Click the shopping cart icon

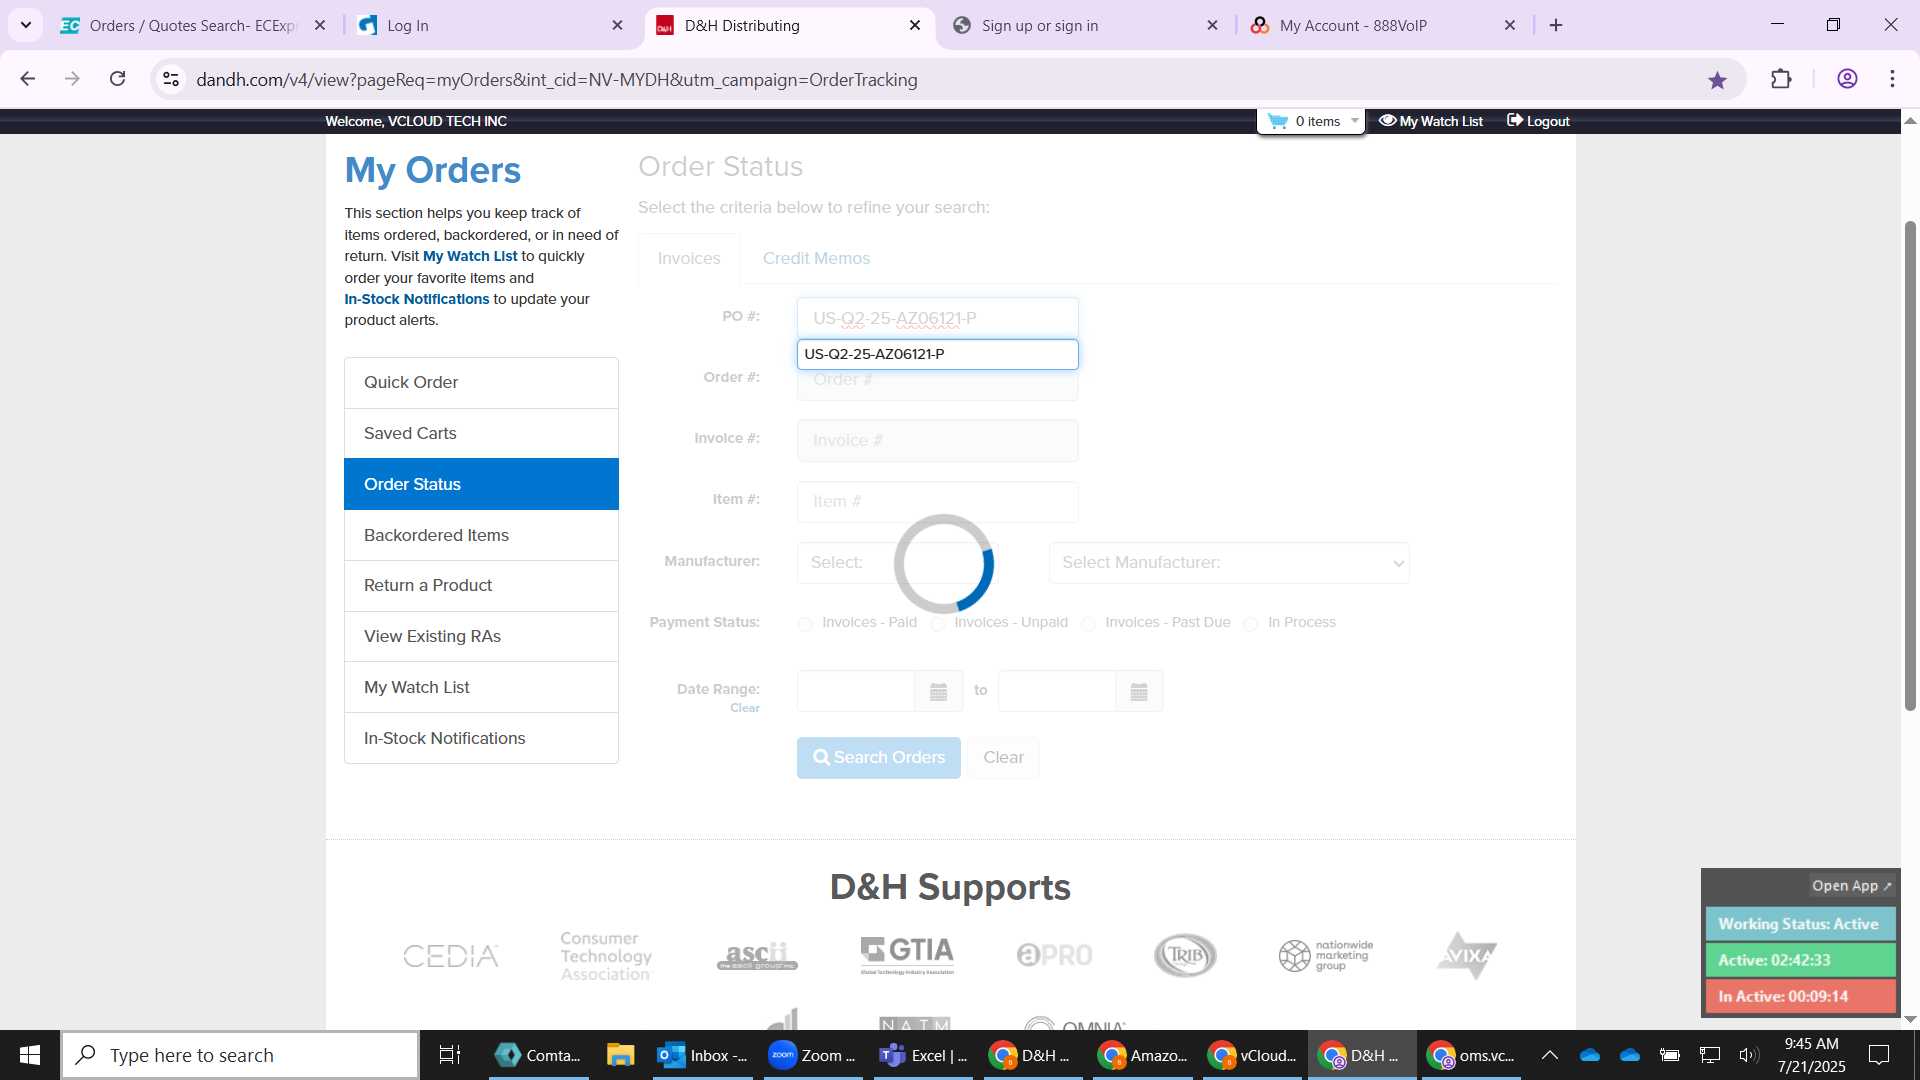coord(1278,121)
